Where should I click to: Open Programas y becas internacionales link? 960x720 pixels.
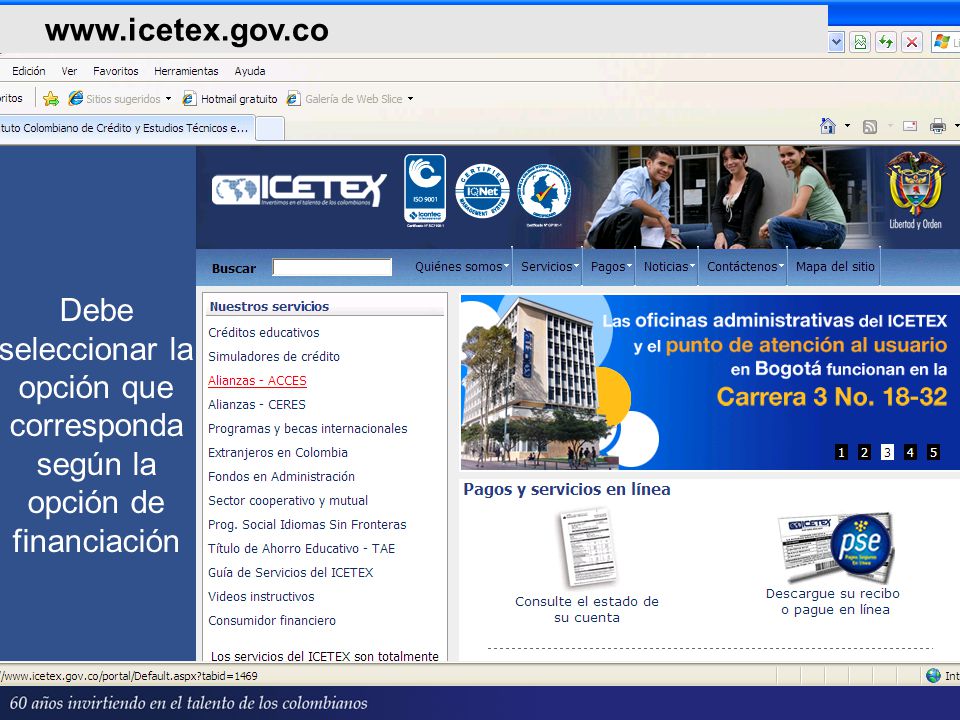point(307,429)
